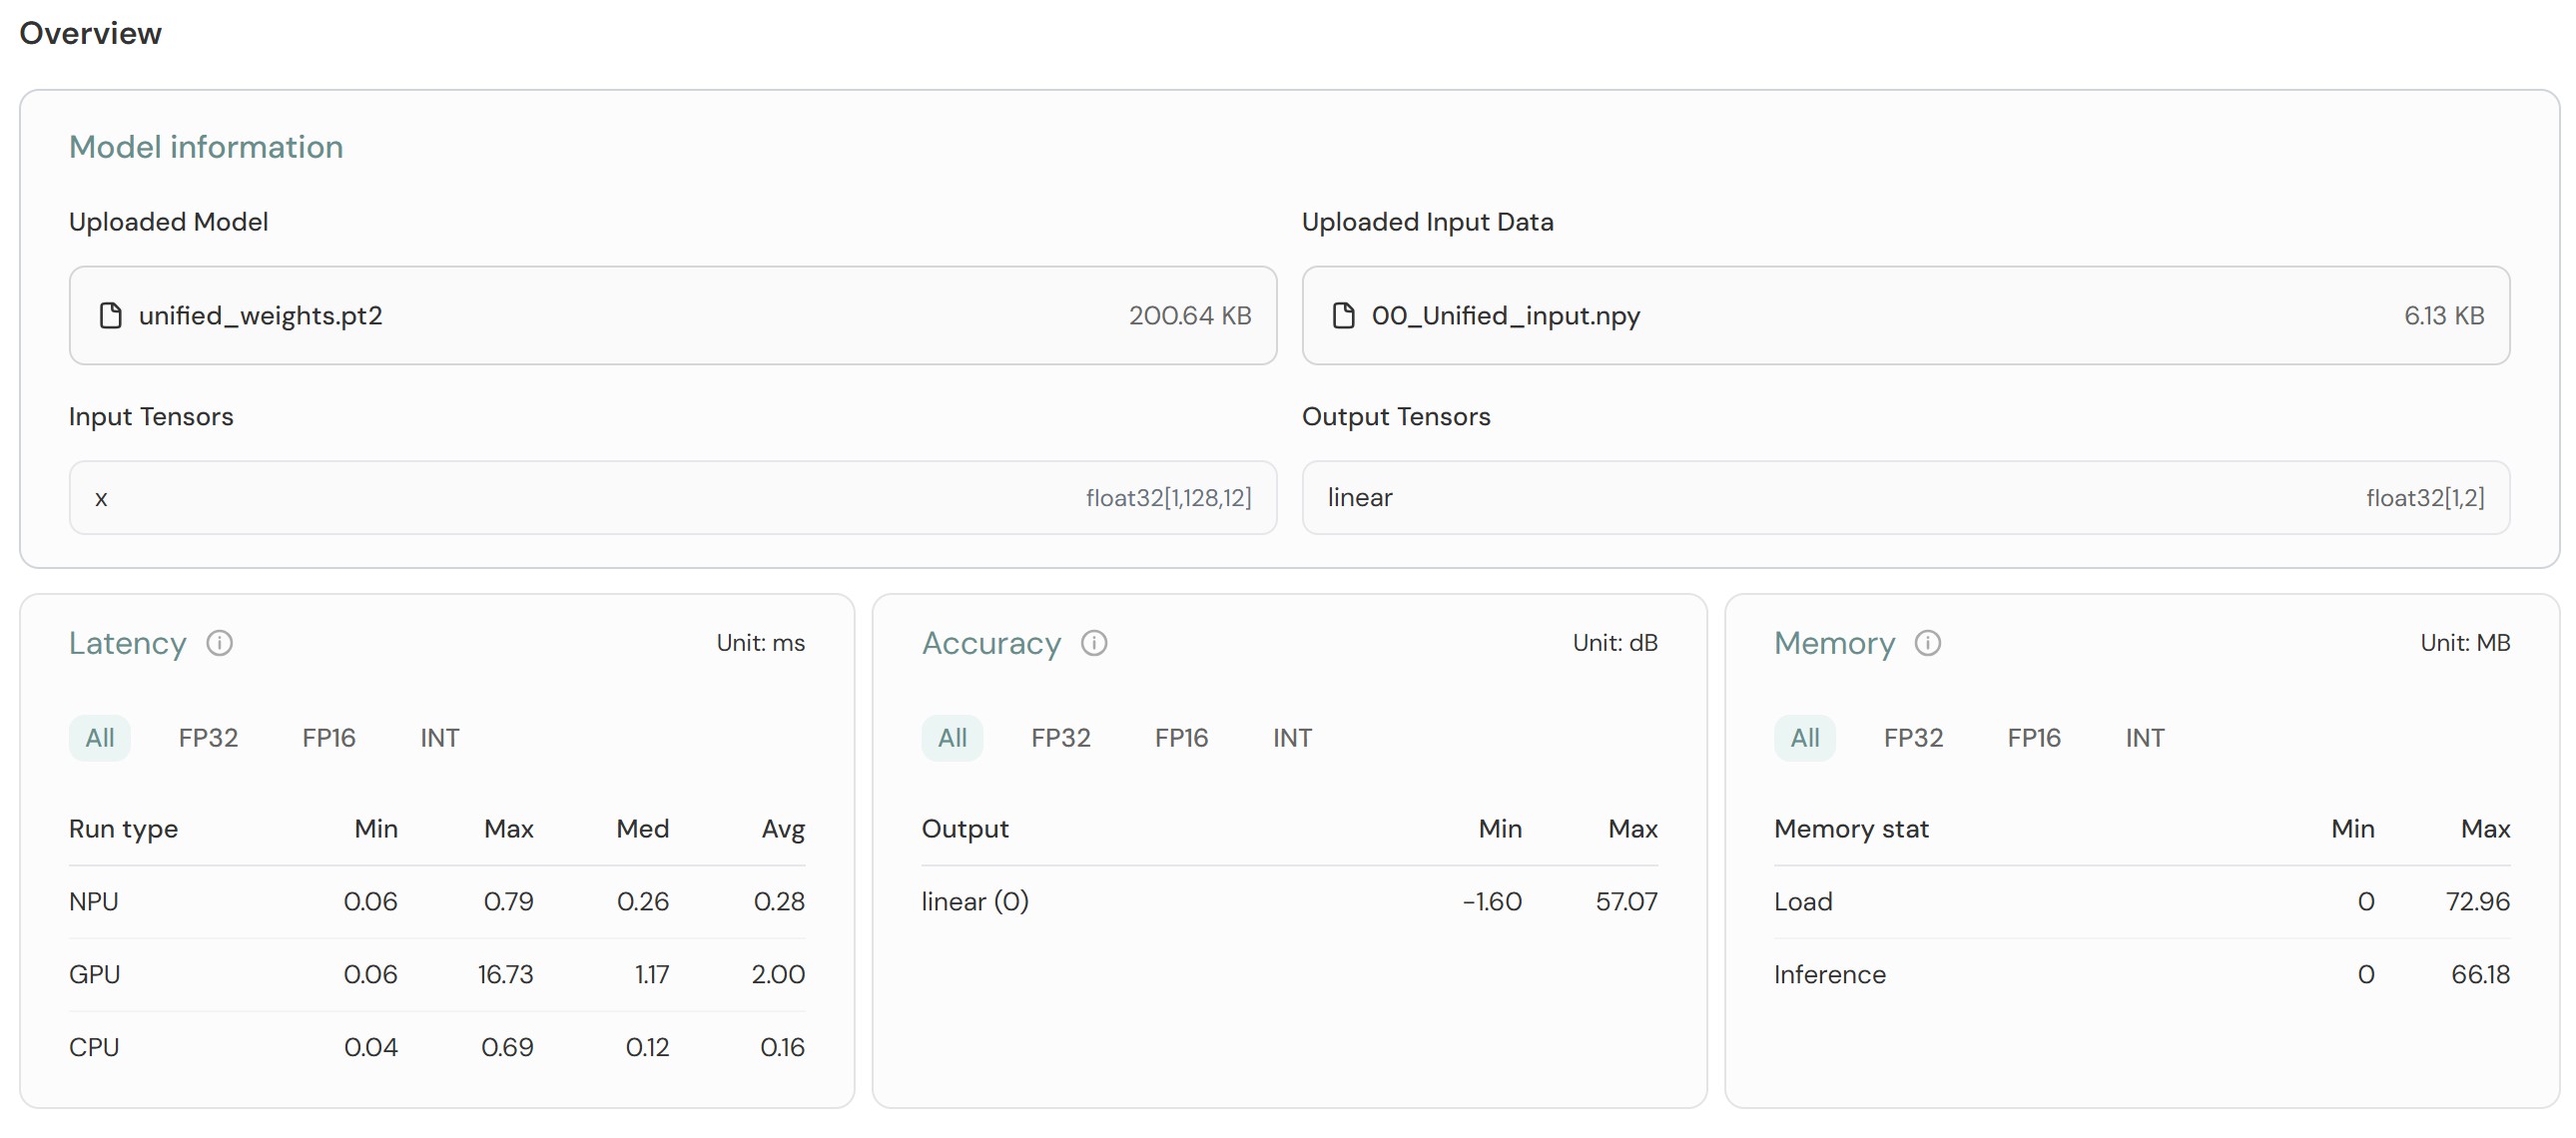Click the Memory info icon
Image resolution: width=2576 pixels, height=1138 pixels.
tap(1927, 643)
